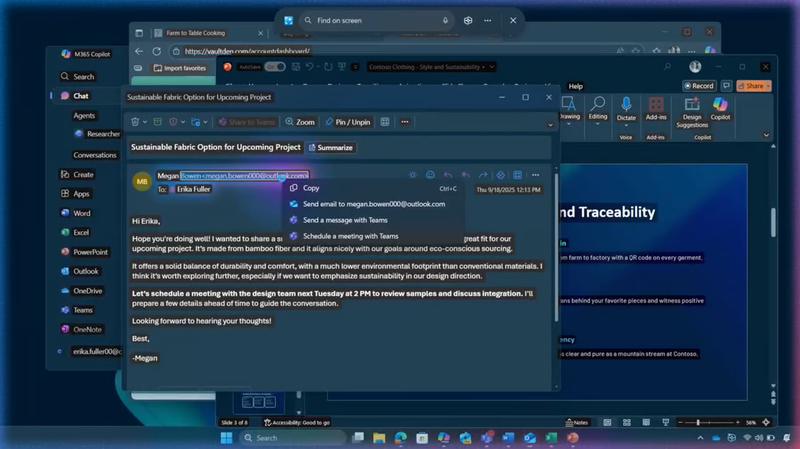Select Chat in M365 Copilot sidebar
Image resolution: width=800 pixels, height=449 pixels.
click(81, 96)
